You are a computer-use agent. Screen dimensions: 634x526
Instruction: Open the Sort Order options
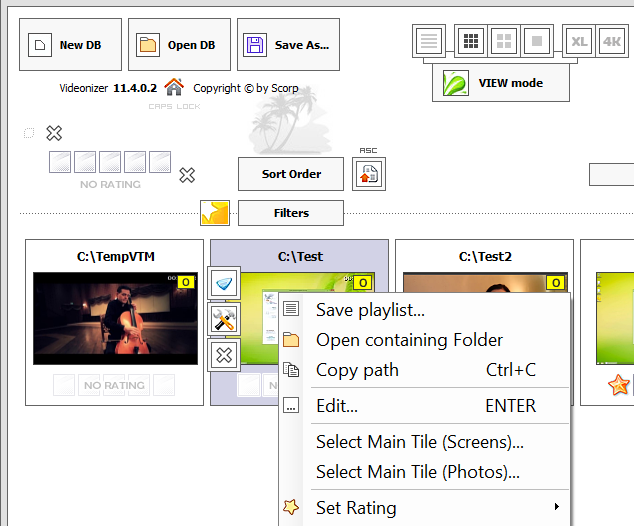click(291, 174)
